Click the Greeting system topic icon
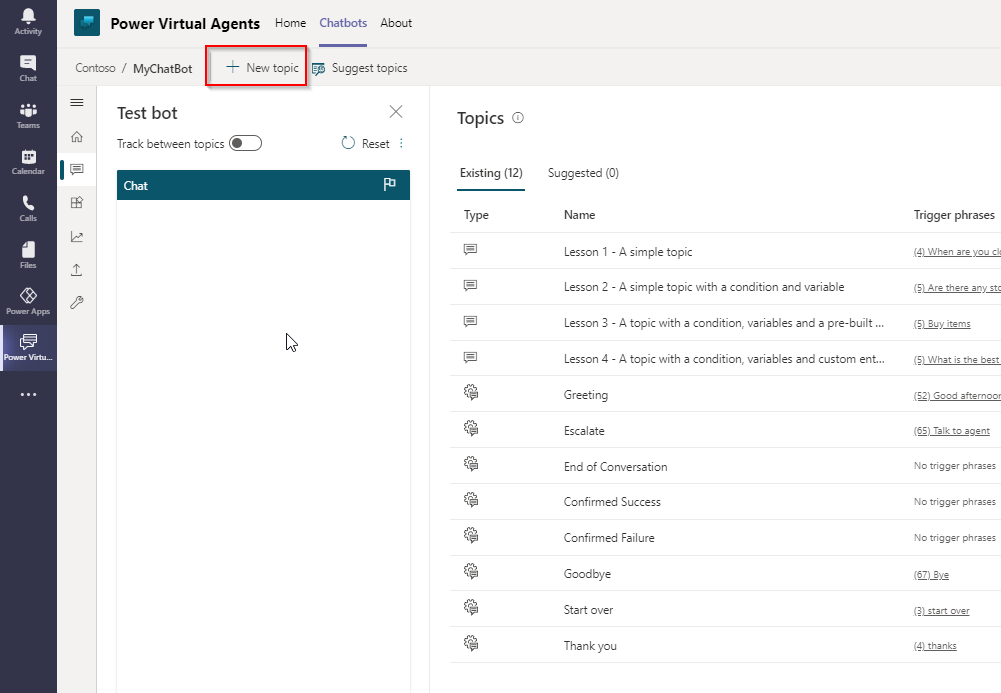This screenshot has height=693, width=1001. click(471, 392)
